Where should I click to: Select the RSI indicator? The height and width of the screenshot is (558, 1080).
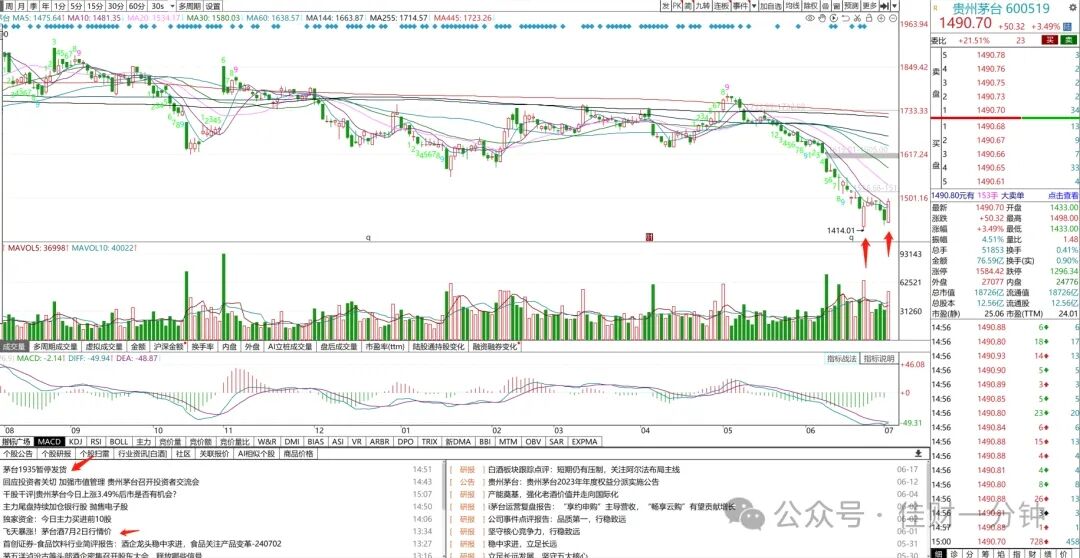96,441
